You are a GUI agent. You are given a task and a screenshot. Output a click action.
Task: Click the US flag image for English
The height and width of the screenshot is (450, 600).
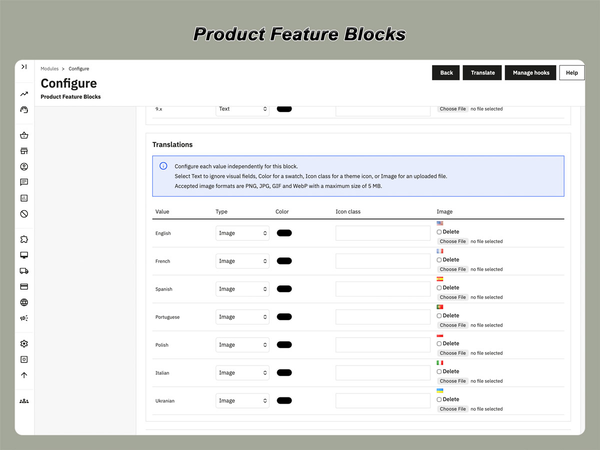click(x=440, y=223)
